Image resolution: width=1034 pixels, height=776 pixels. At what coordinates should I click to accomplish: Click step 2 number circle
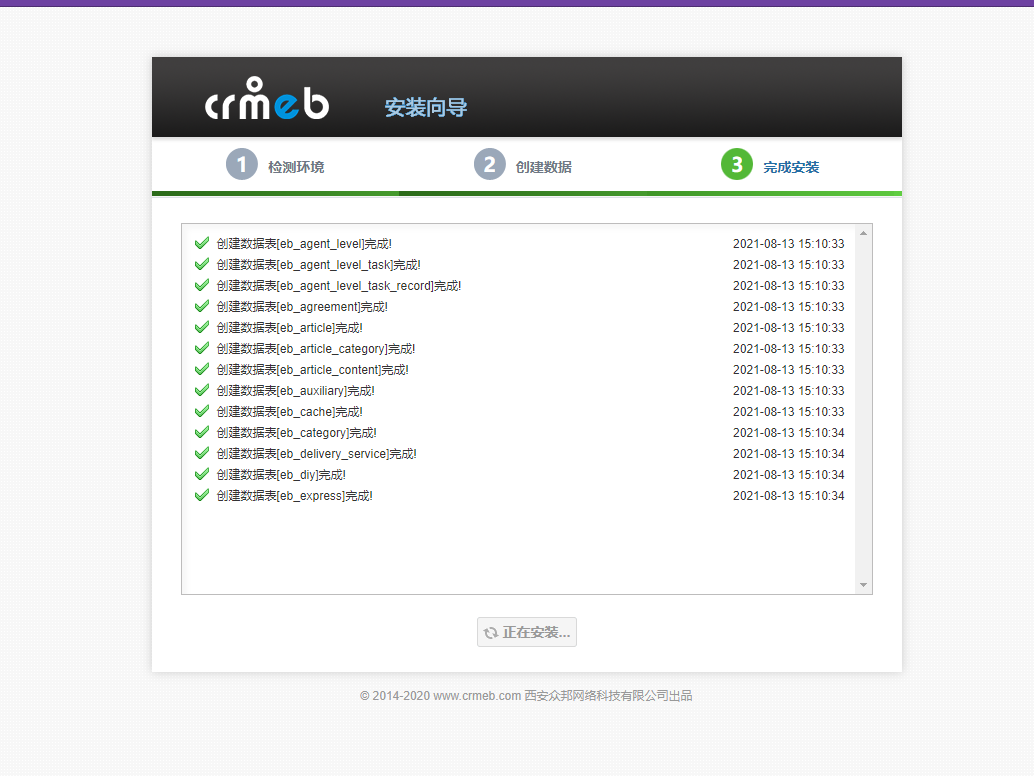coord(490,164)
